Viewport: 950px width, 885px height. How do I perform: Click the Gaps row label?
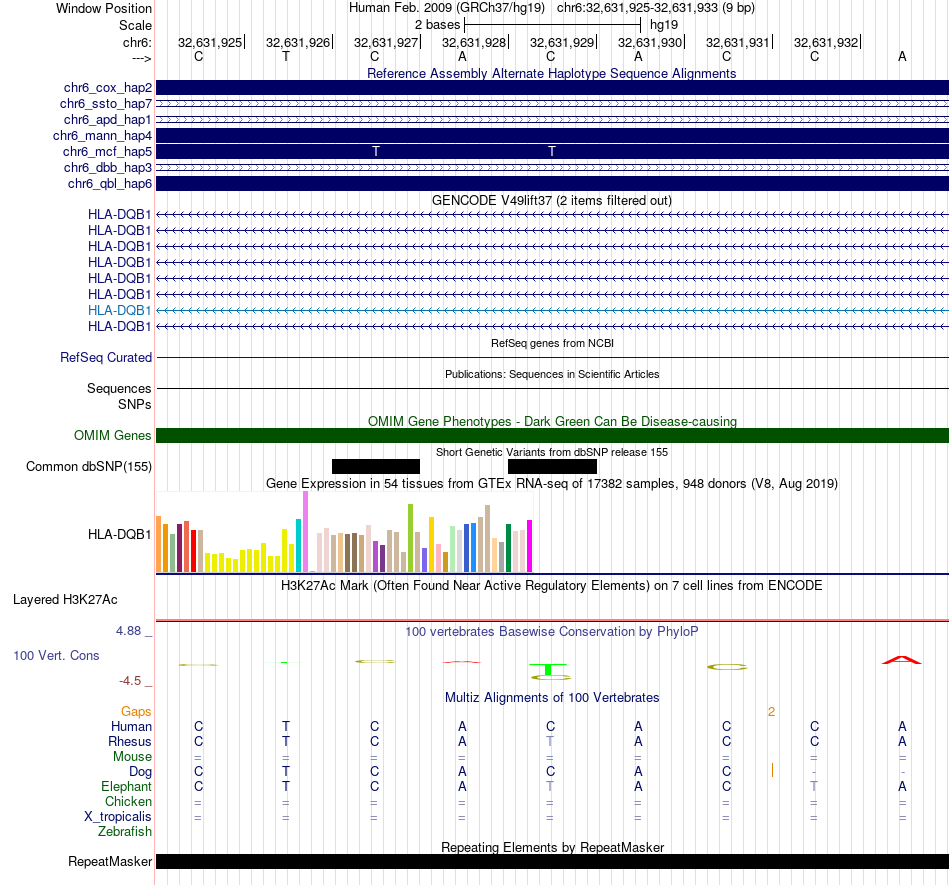point(136,712)
